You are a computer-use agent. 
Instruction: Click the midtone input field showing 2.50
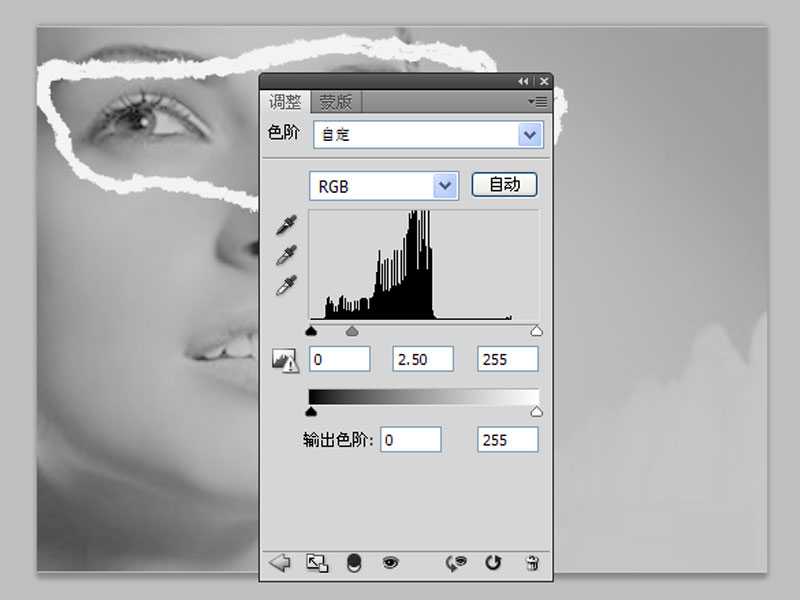click(422, 358)
